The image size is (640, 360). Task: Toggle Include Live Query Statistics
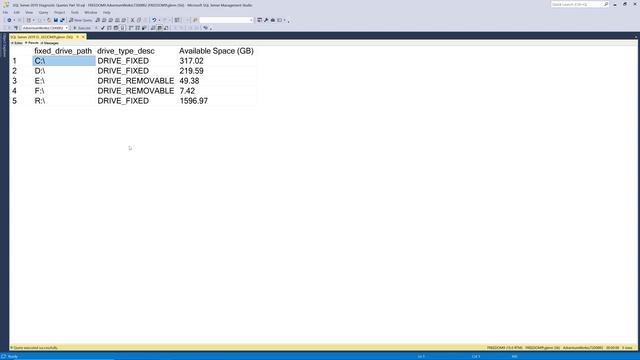(138, 28)
